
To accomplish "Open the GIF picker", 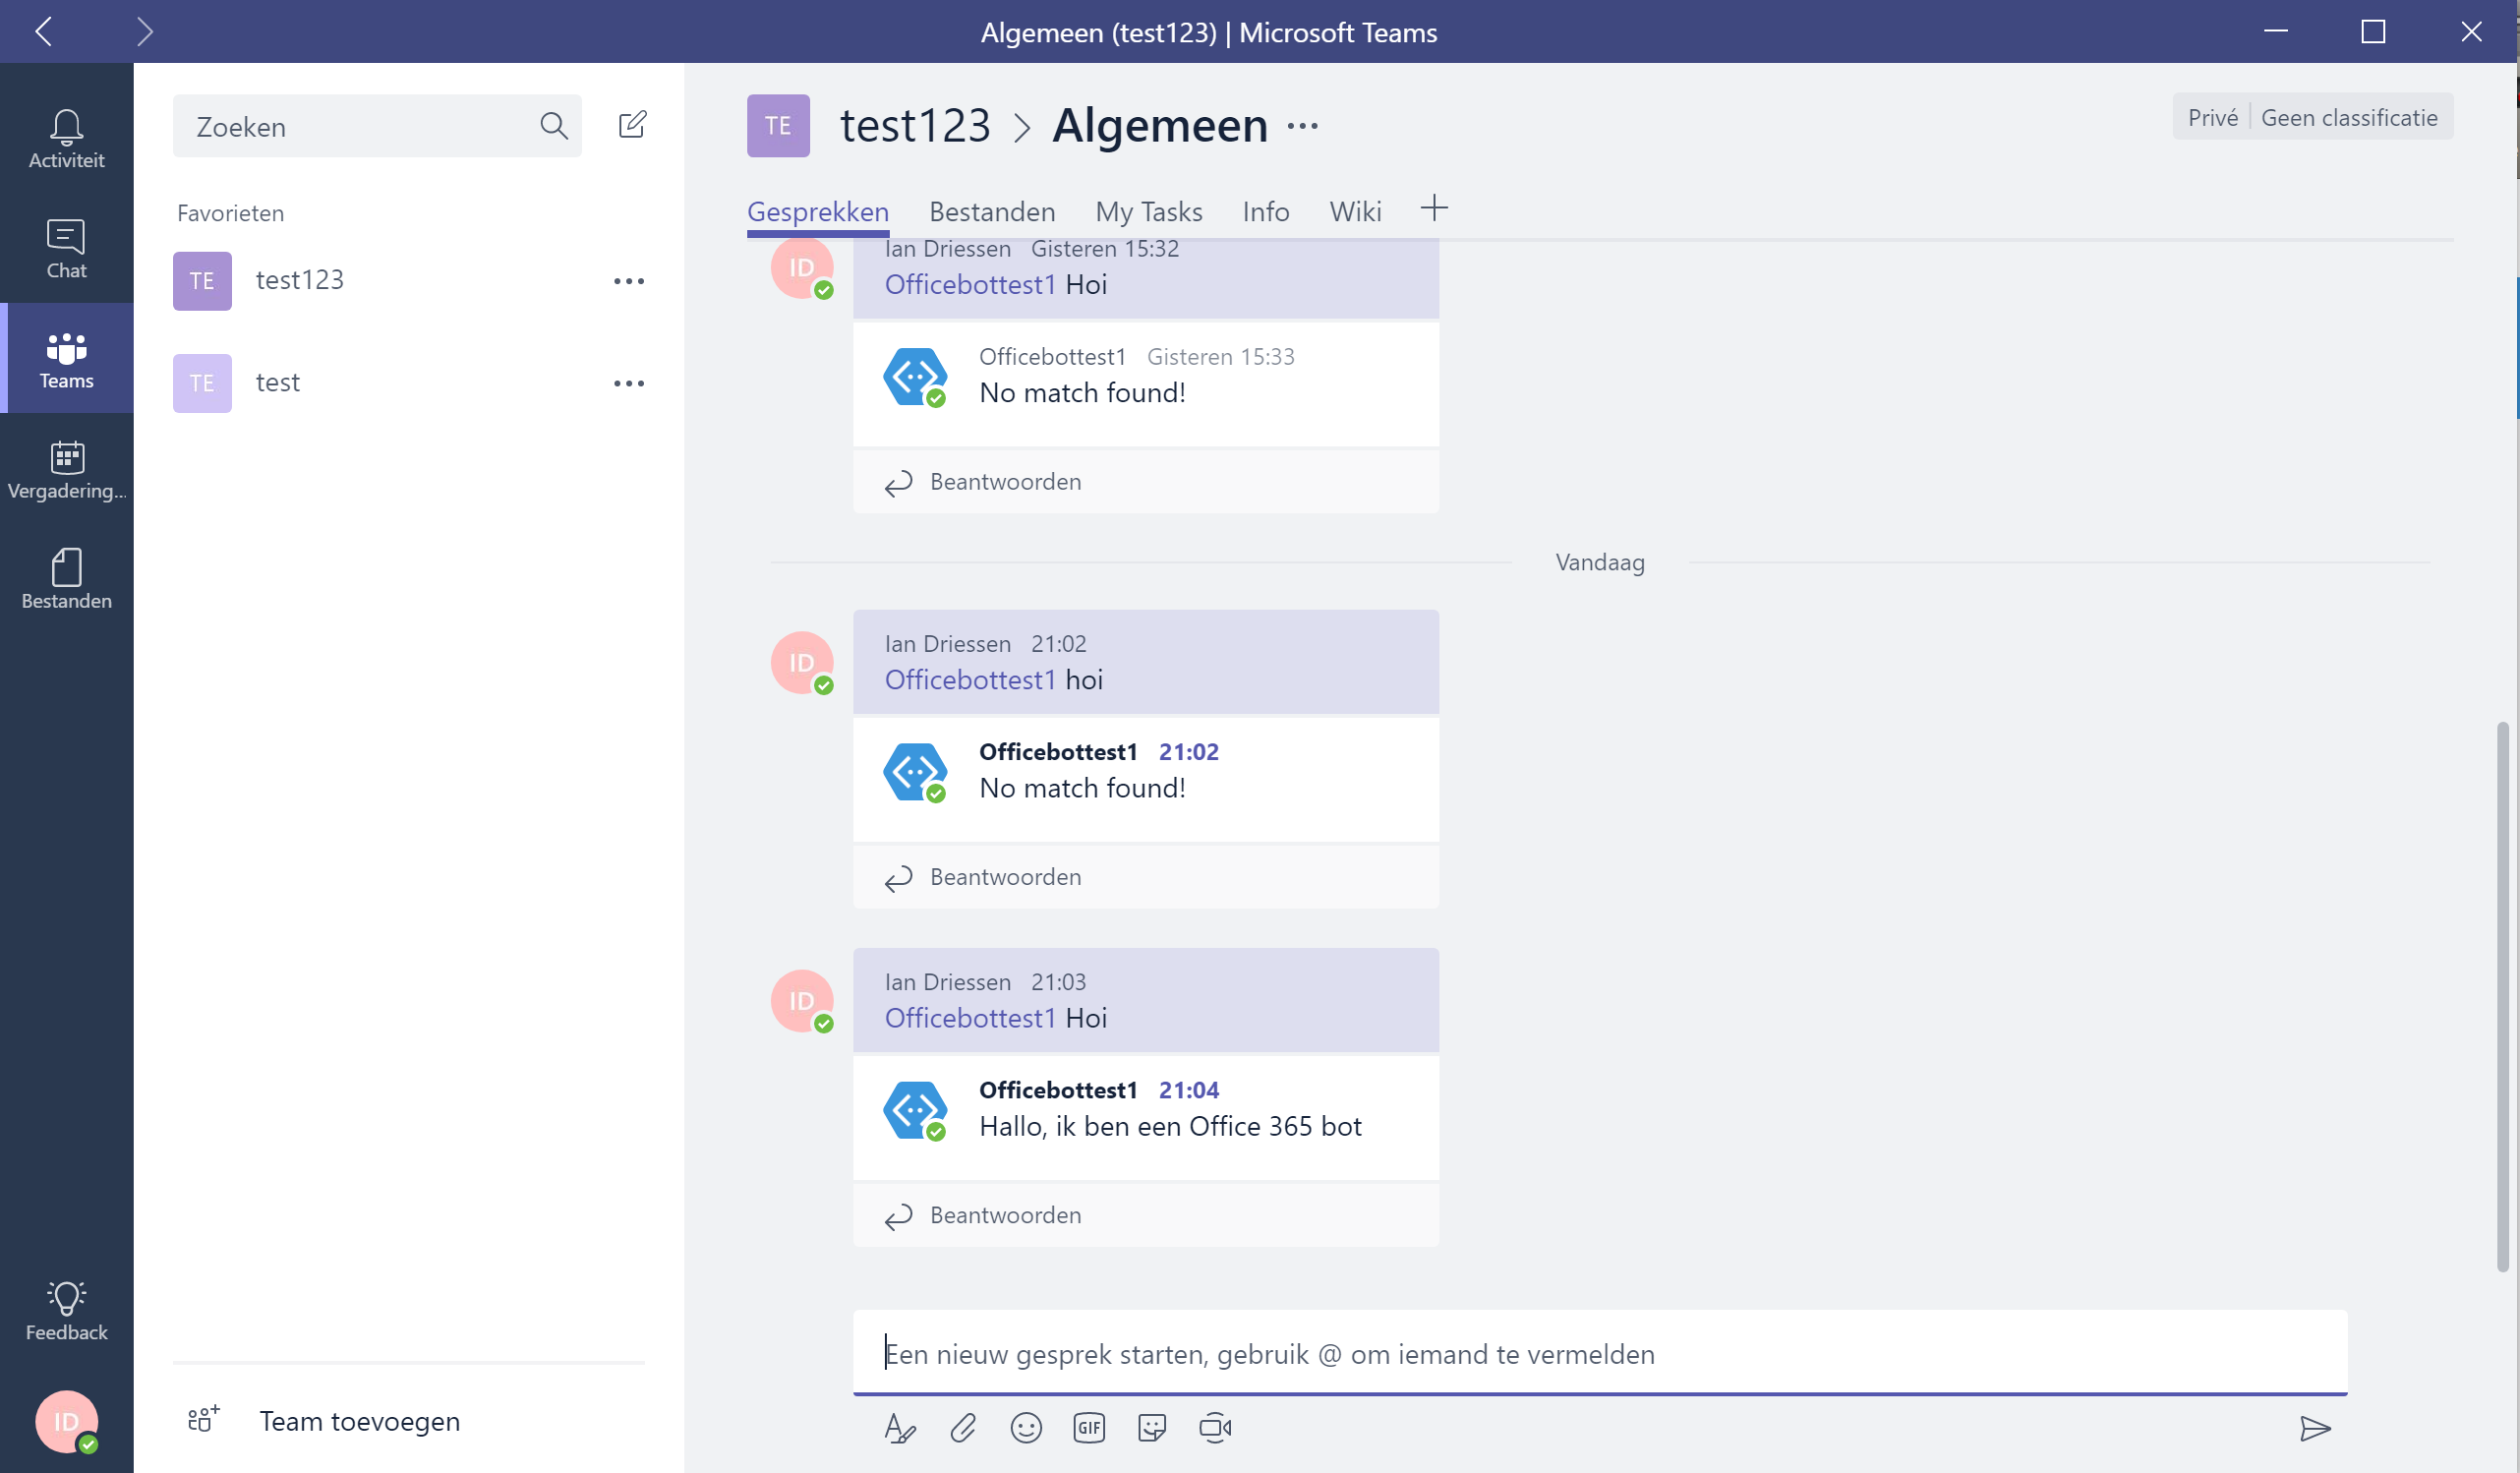I will pos(1089,1428).
